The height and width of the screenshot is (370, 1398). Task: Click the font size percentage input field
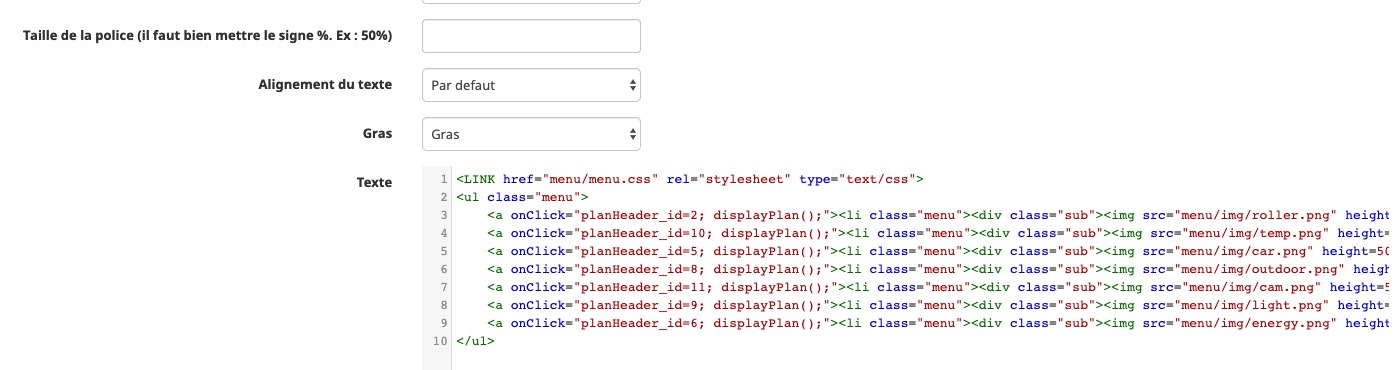point(531,36)
